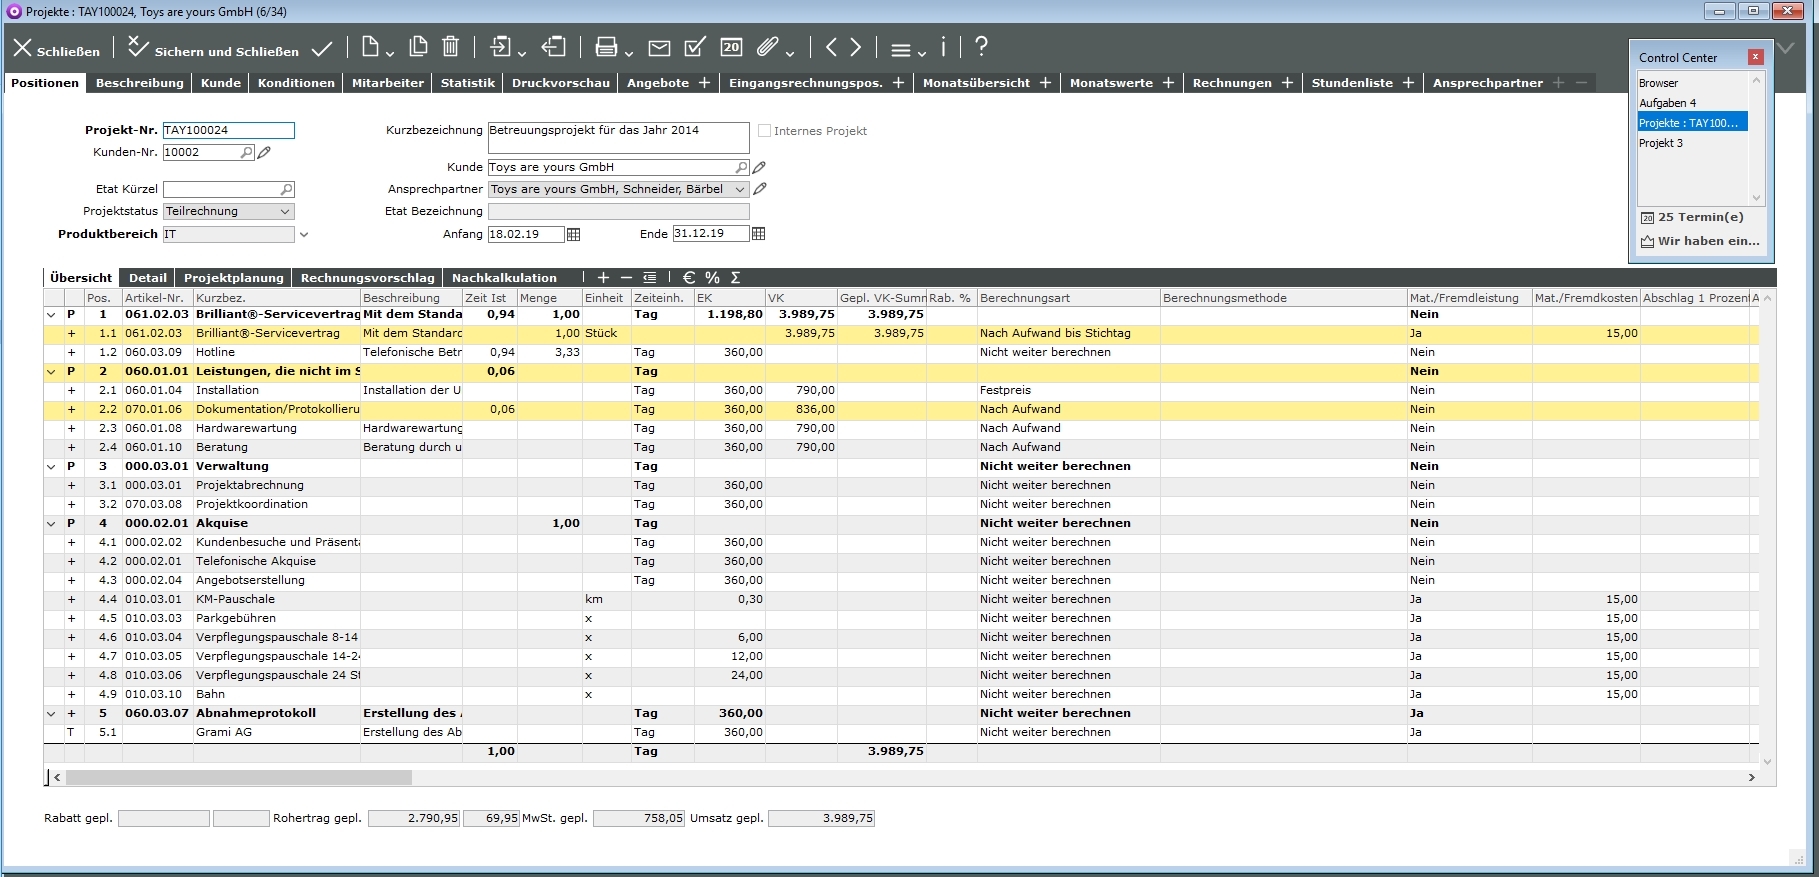Click the pencil edit icon beside Kunden-Nr.
Image resolution: width=1819 pixels, height=877 pixels.
[264, 153]
